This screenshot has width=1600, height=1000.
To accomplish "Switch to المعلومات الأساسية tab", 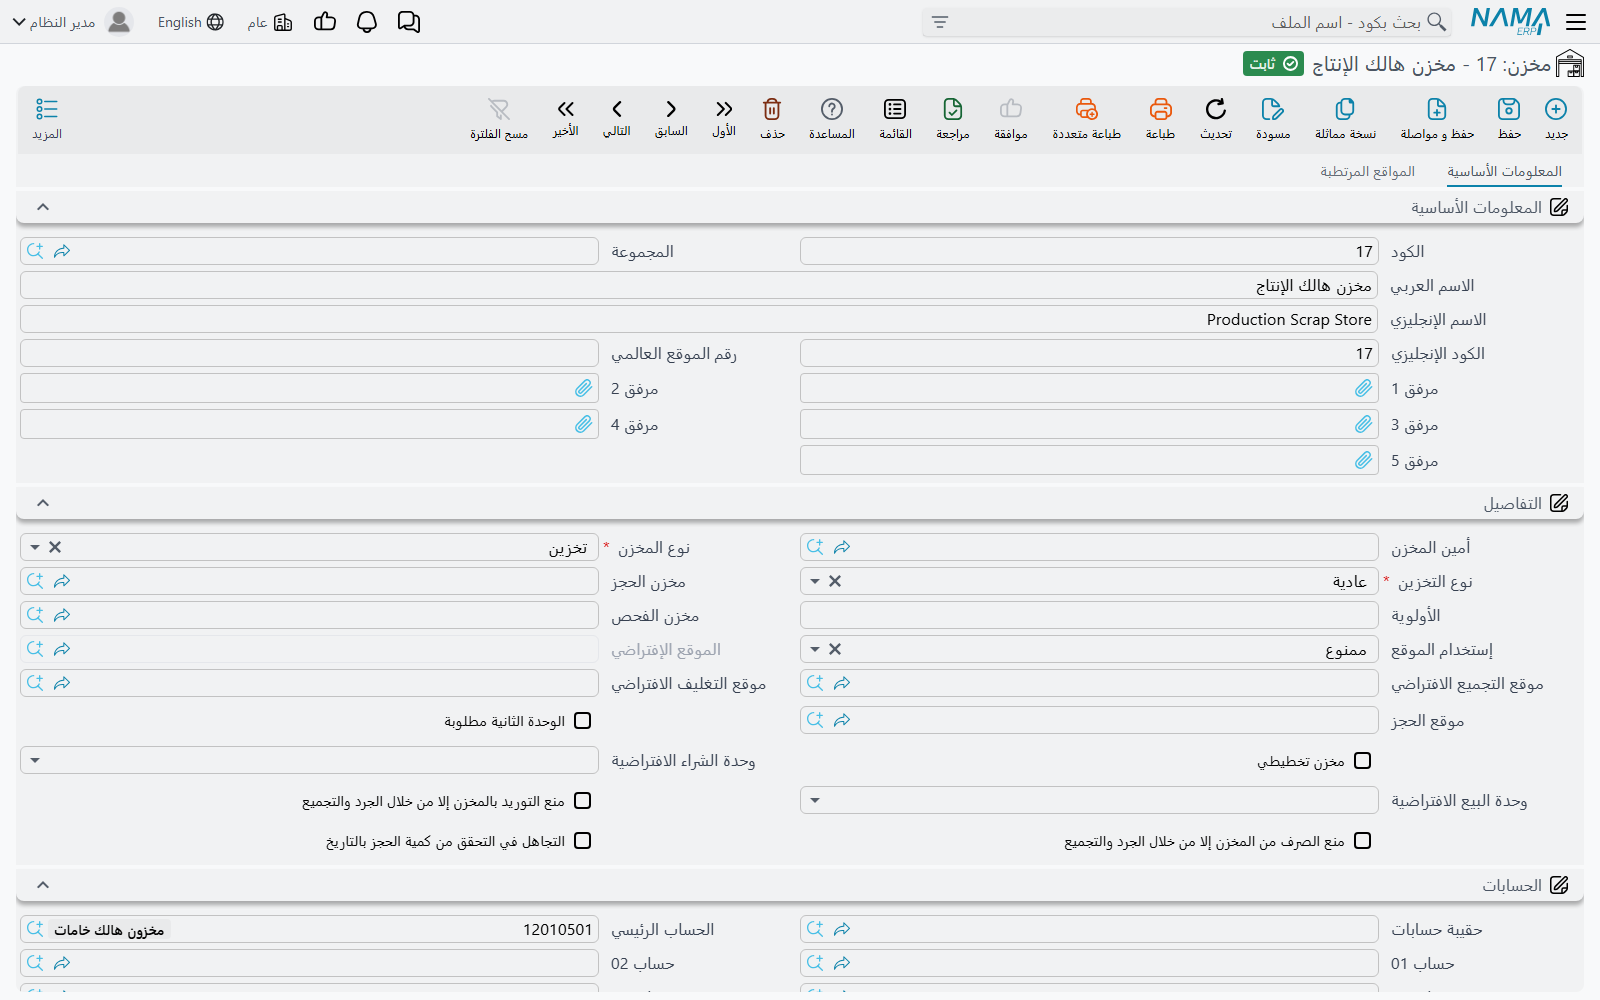I will [1504, 172].
